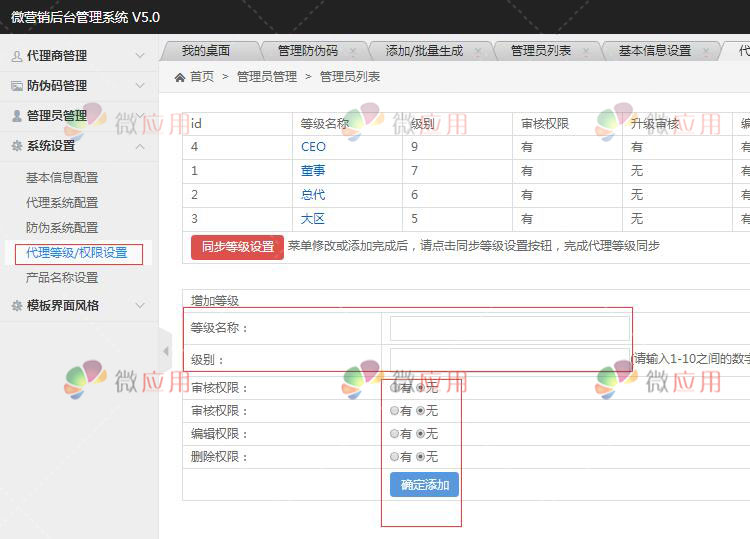
Task: Select 有 for 删除权限
Action: tap(394, 457)
